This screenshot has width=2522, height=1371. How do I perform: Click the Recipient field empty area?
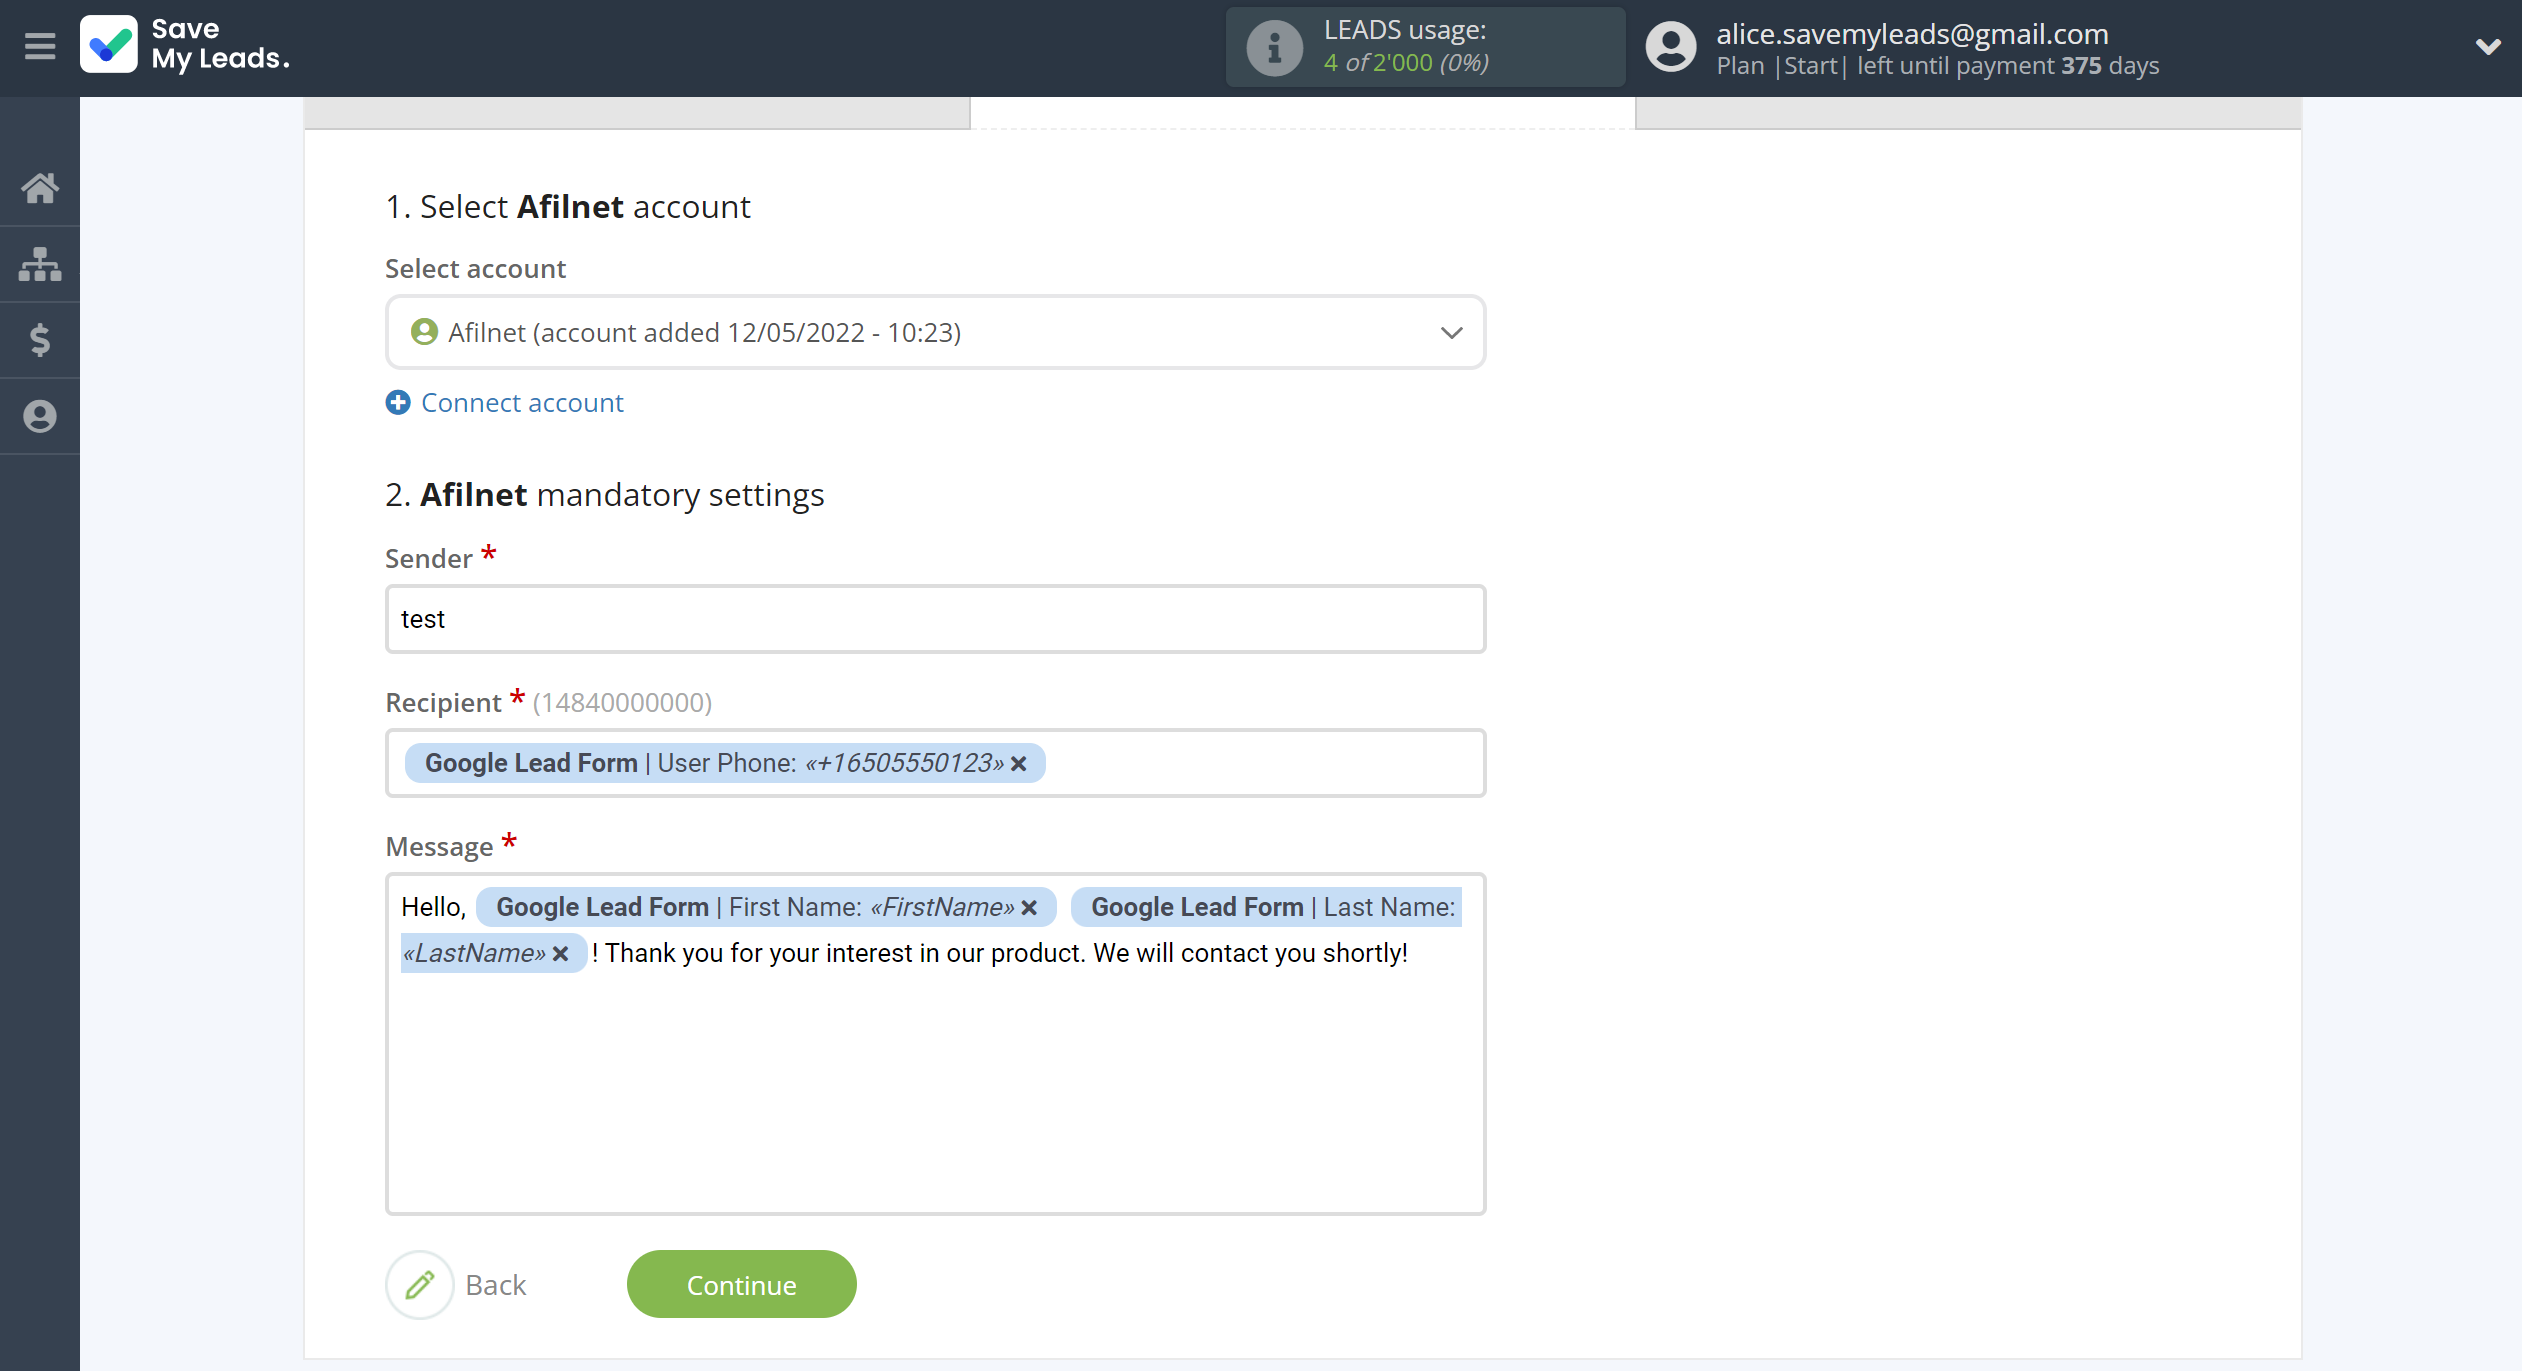[1264, 763]
